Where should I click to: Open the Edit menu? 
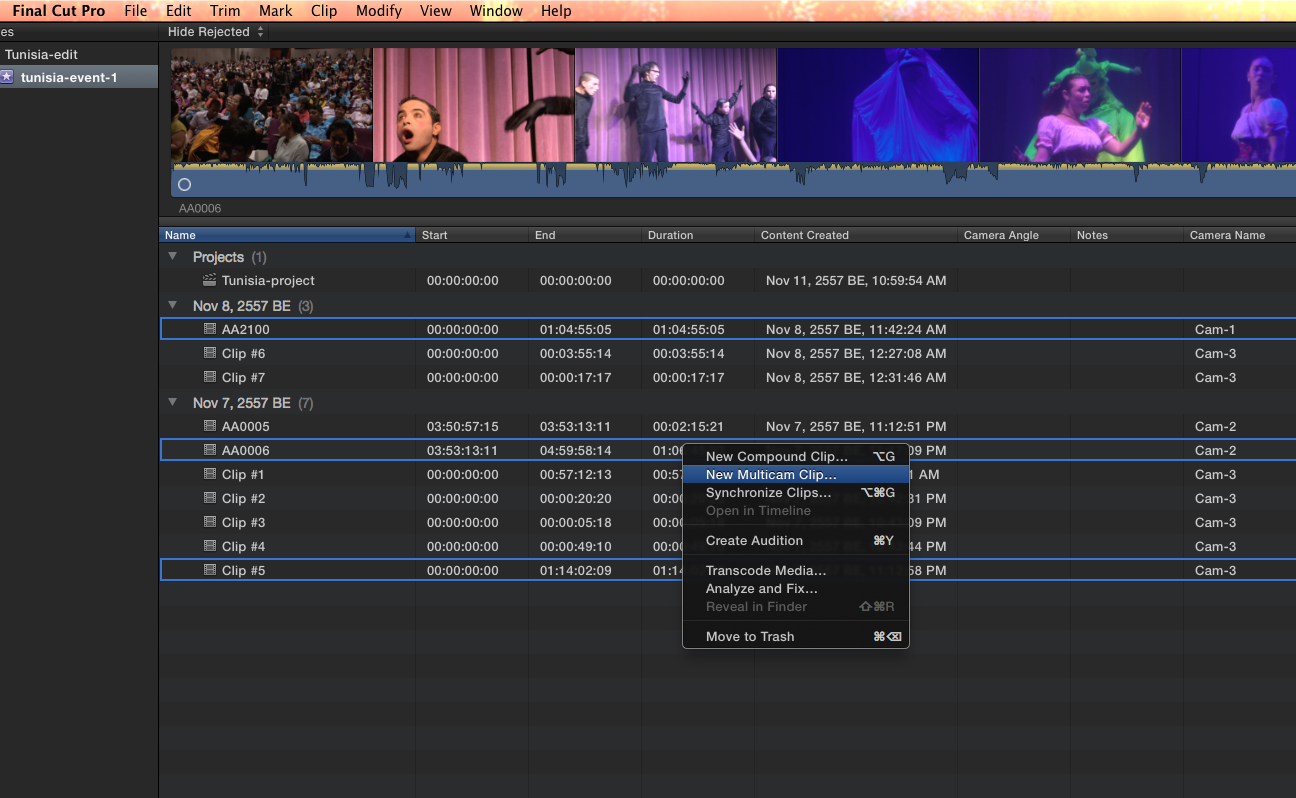[x=179, y=11]
